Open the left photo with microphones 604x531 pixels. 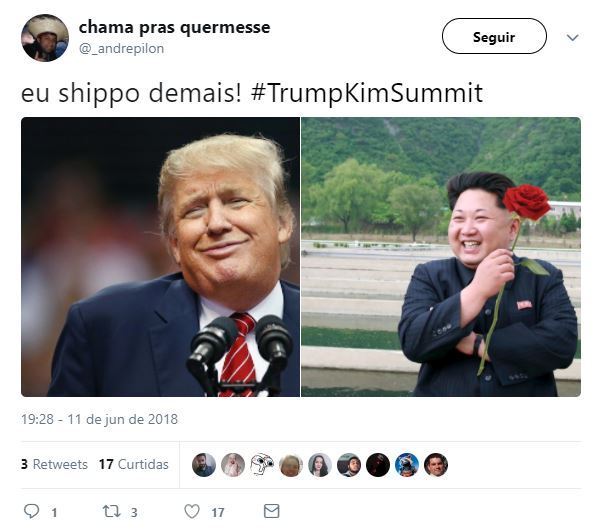tap(160, 257)
